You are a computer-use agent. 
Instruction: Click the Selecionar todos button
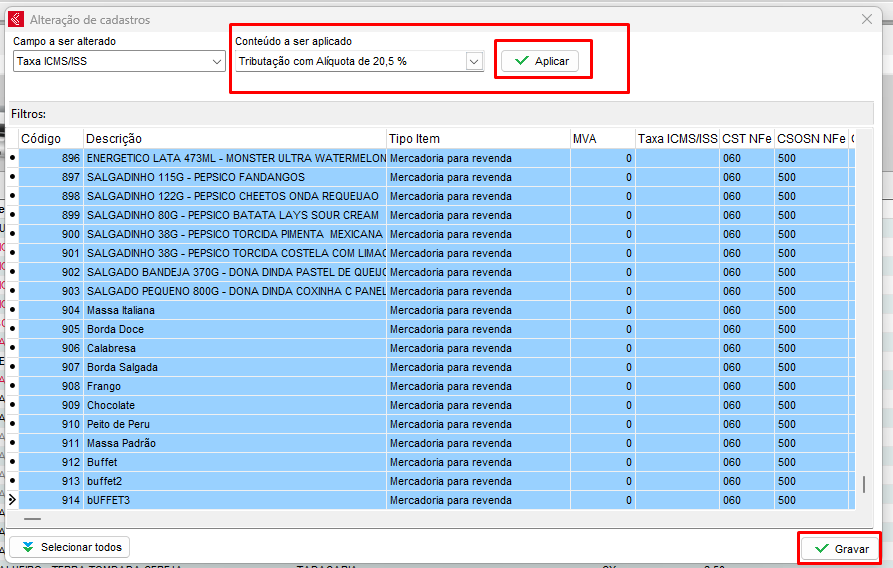point(70,547)
